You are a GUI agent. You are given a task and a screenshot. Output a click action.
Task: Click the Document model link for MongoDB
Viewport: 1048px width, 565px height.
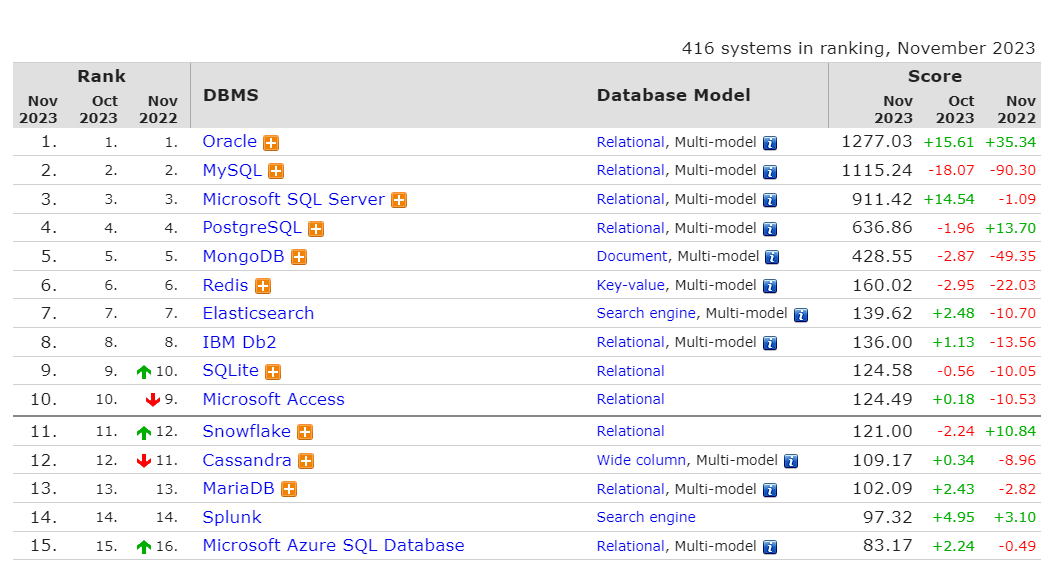tap(632, 256)
